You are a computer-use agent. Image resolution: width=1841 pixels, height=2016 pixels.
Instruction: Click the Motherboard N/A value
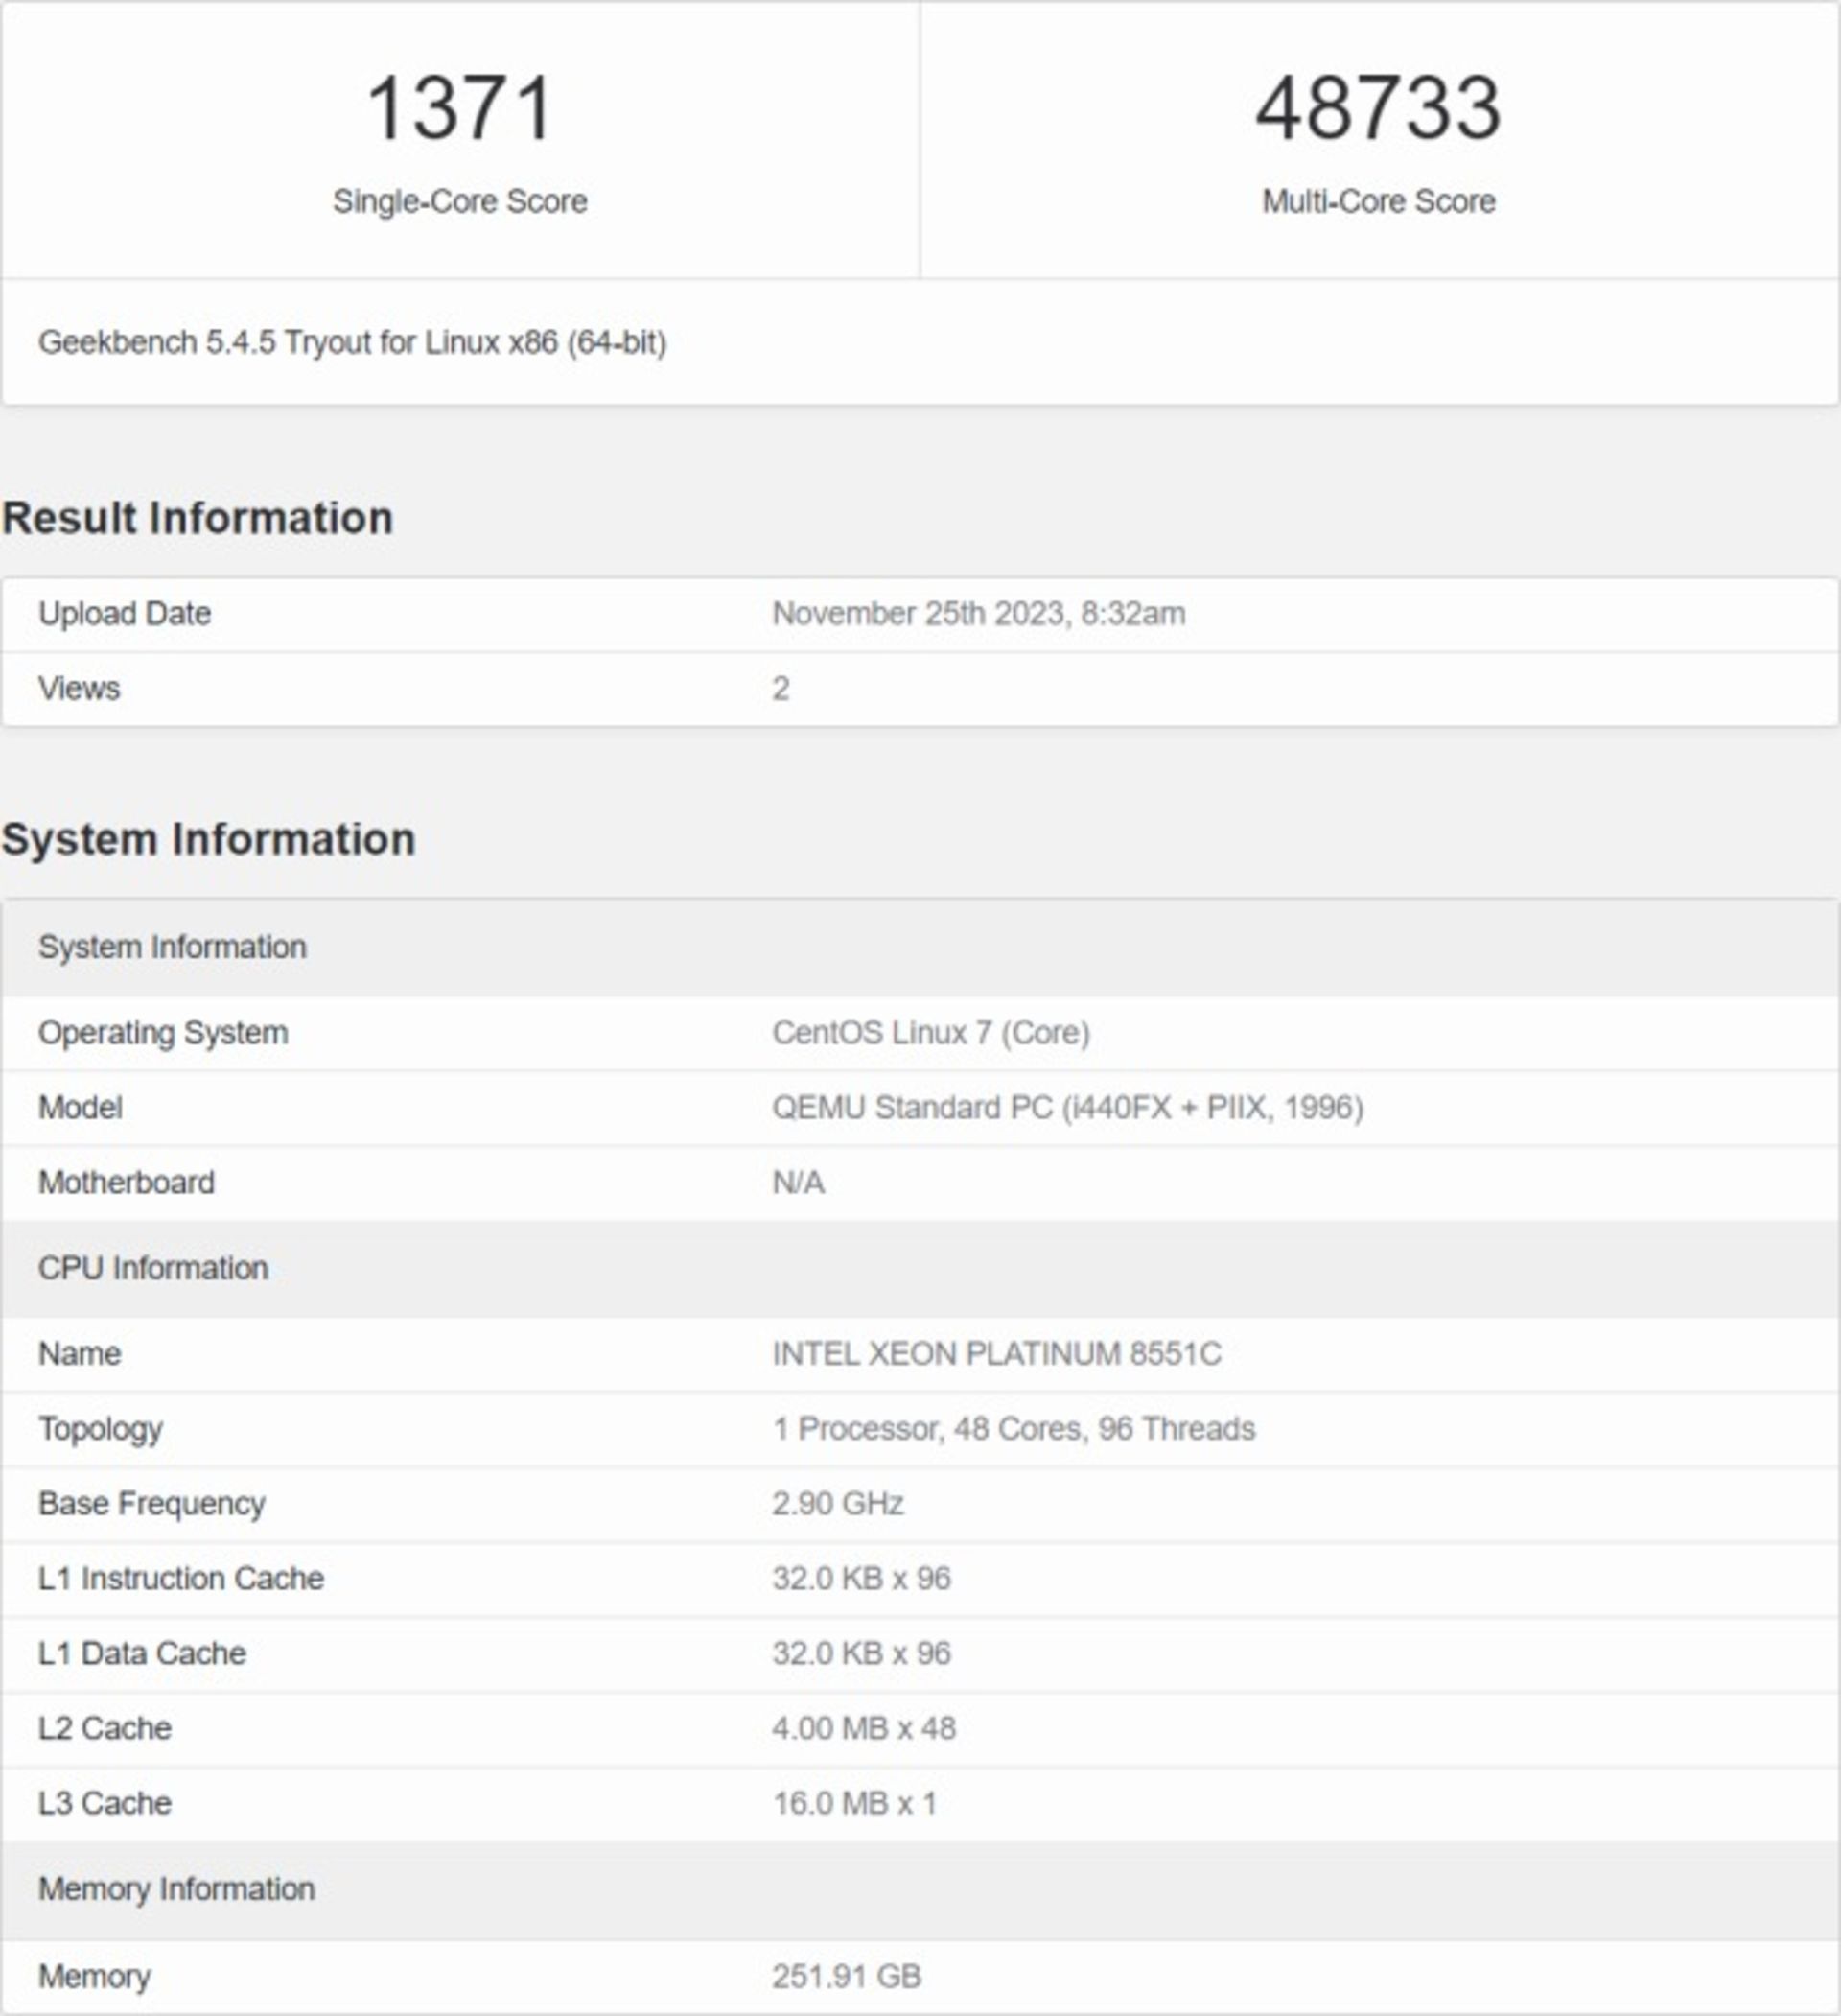pos(798,1182)
